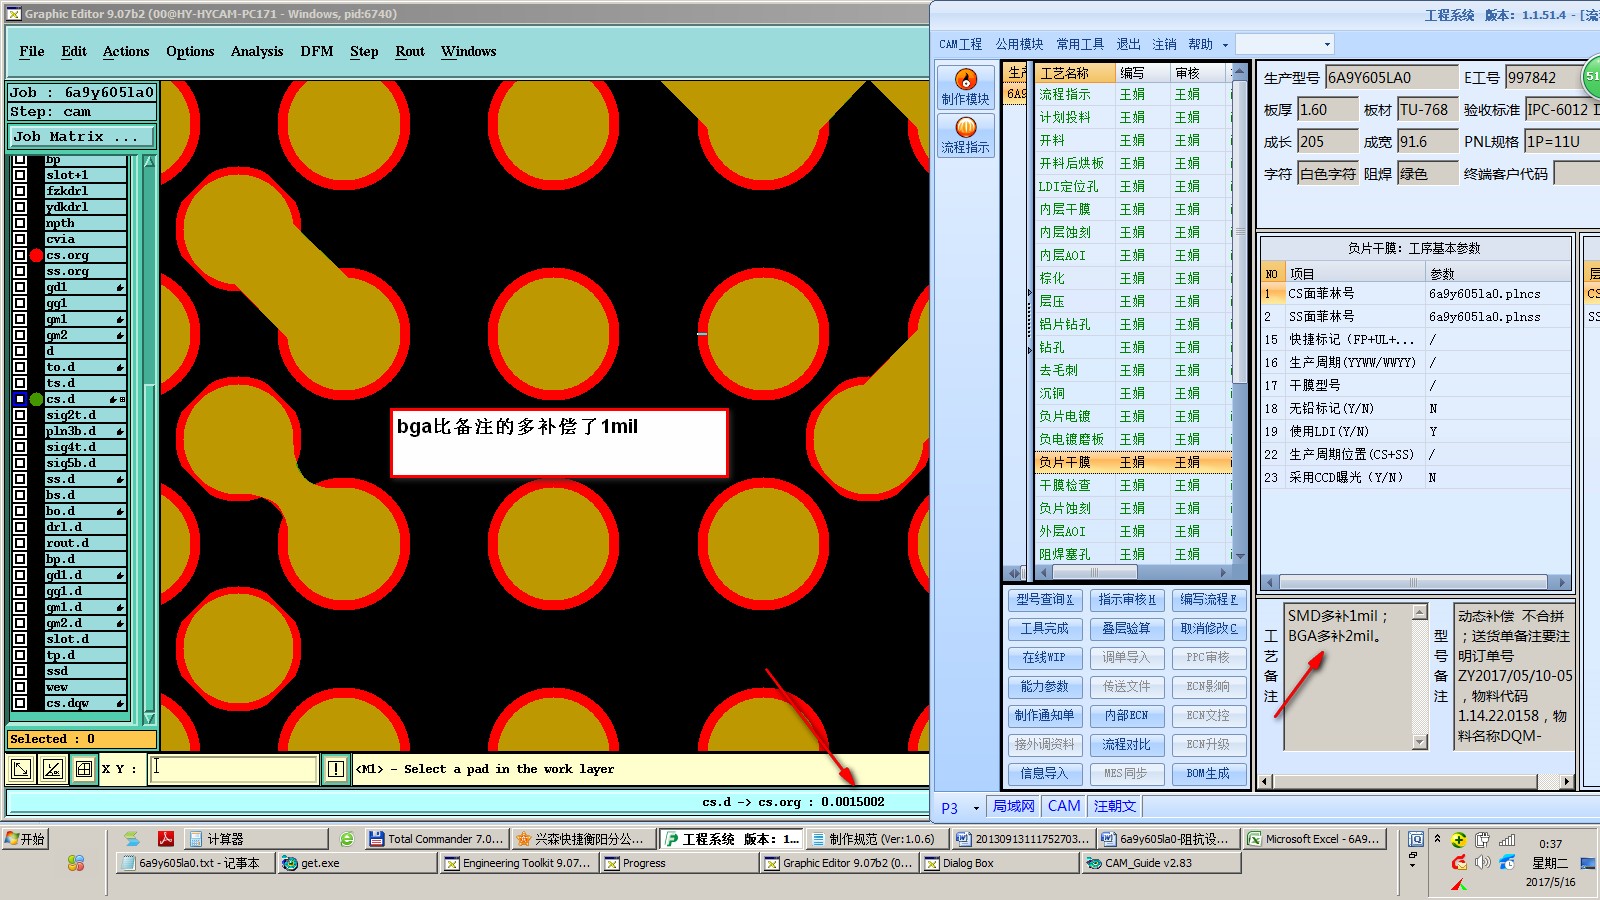Click the show desktop icon near clock

coord(1588,863)
